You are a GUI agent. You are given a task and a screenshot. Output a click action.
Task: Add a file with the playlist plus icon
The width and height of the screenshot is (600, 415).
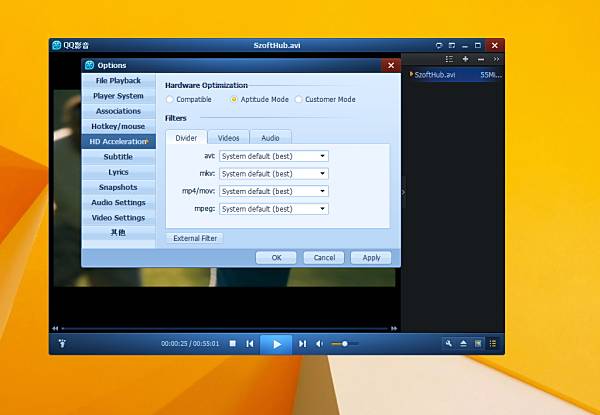(x=465, y=59)
